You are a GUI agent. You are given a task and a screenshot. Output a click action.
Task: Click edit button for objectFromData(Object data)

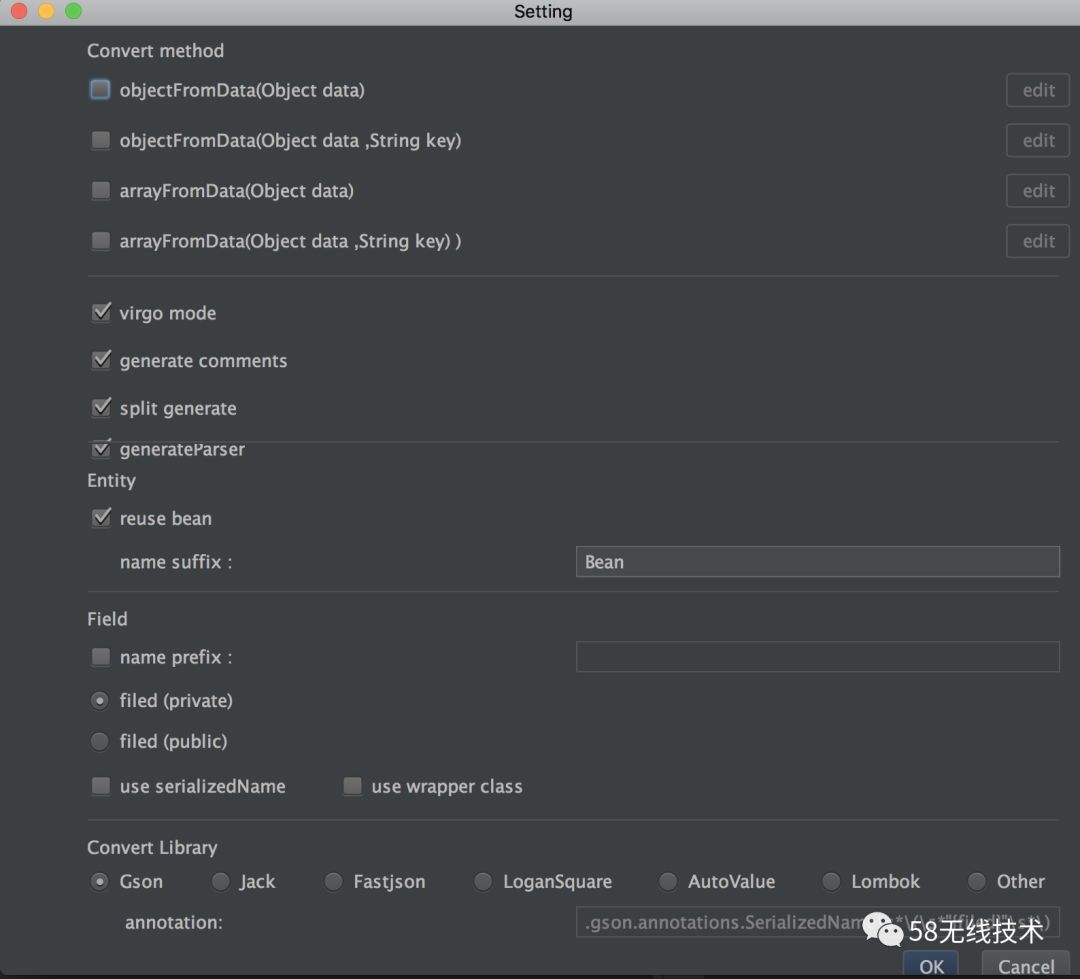1038,90
